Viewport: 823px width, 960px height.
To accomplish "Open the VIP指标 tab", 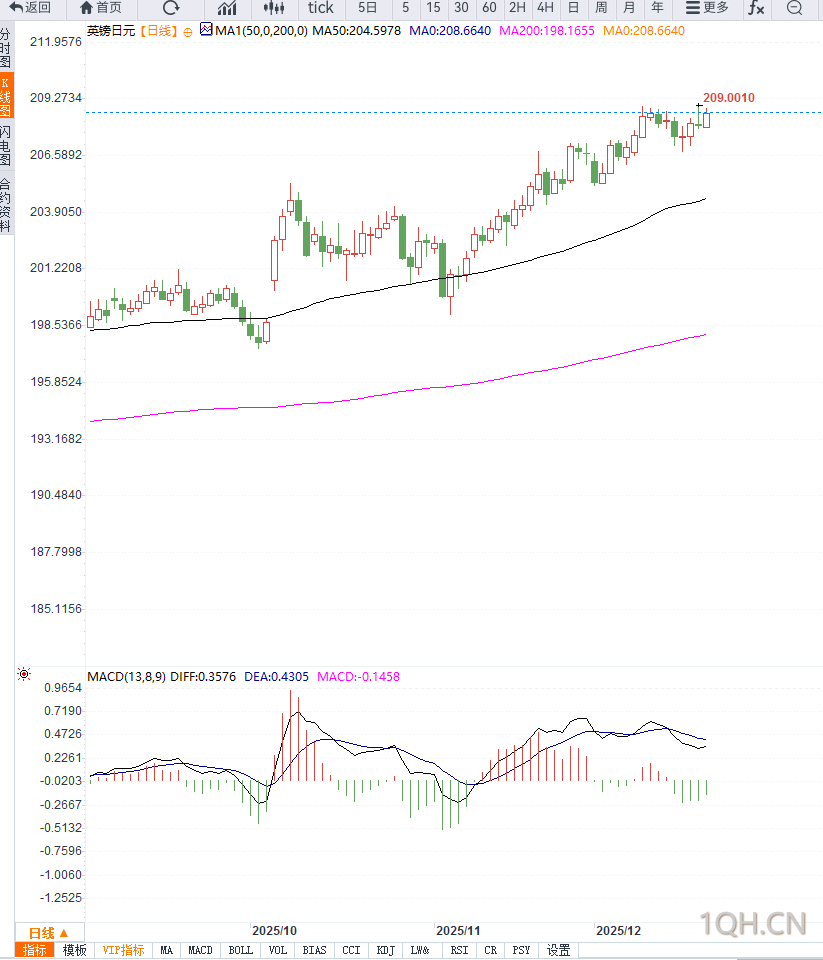I will coord(123,950).
